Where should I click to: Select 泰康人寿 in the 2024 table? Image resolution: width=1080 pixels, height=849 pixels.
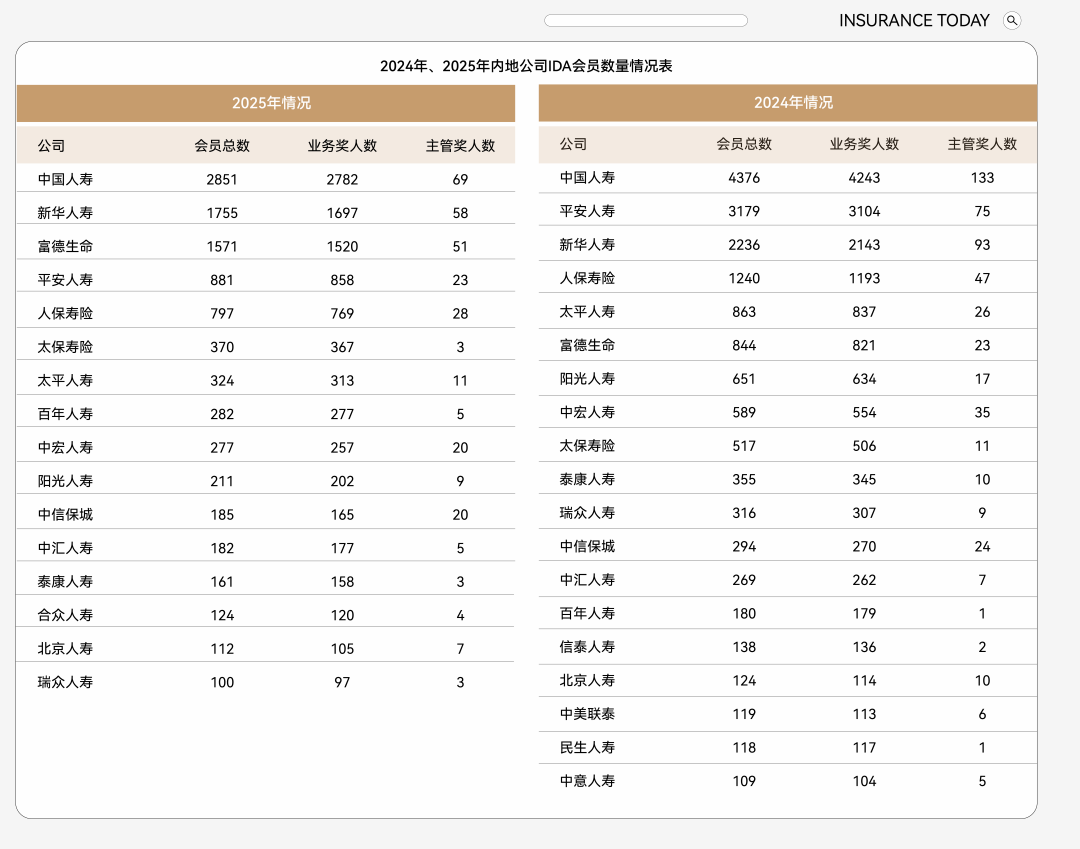[x=588, y=479]
